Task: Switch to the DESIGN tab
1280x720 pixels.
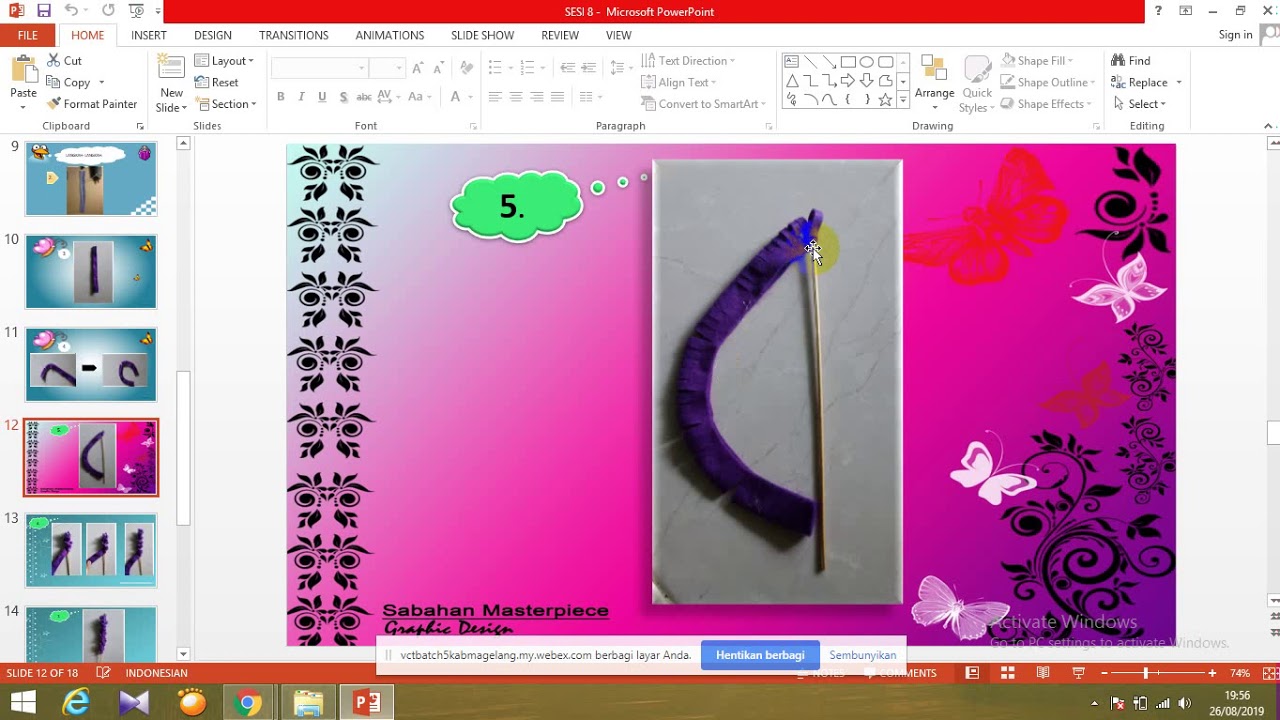Action: click(x=213, y=35)
